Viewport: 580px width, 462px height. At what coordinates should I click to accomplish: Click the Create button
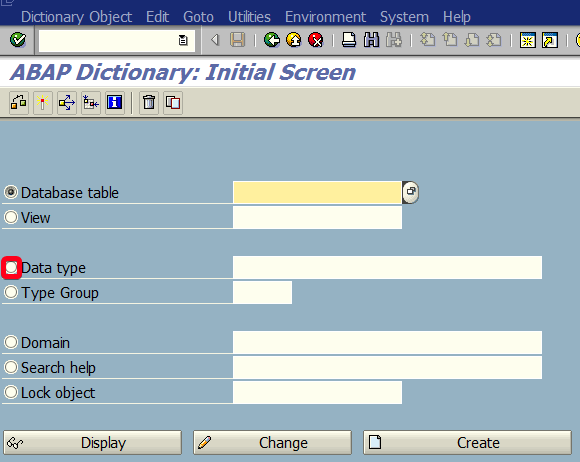point(468,442)
